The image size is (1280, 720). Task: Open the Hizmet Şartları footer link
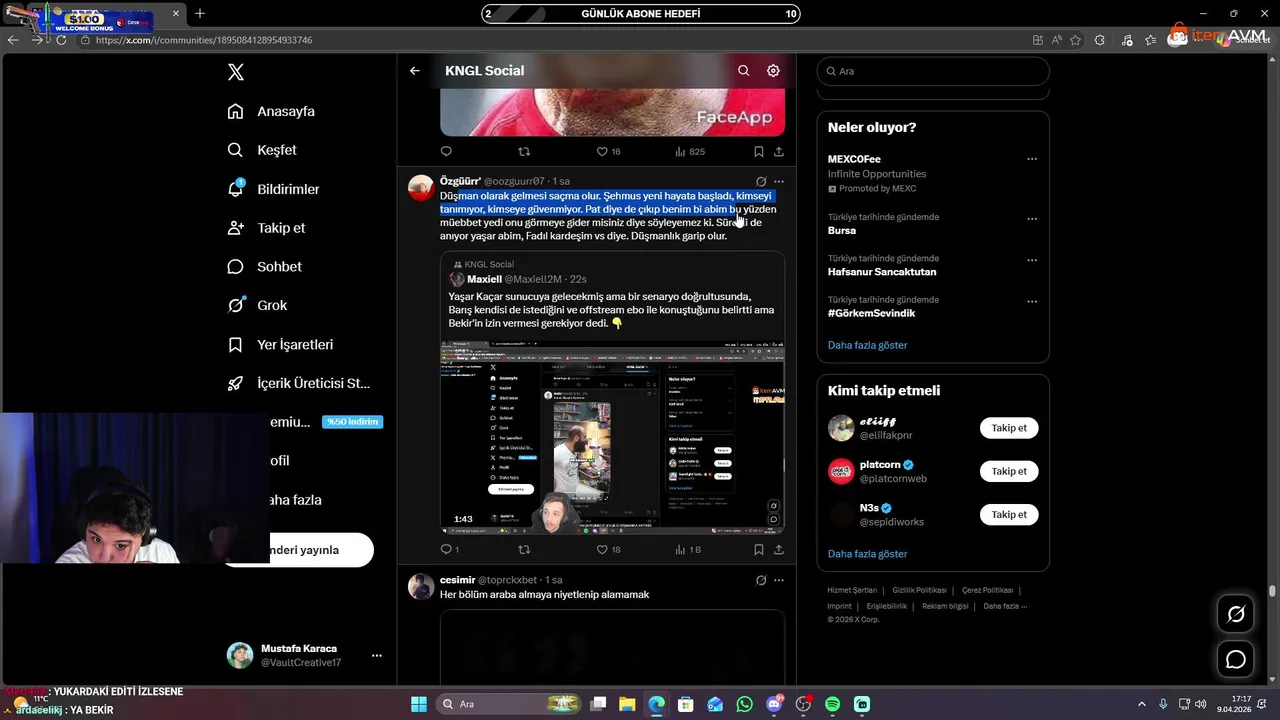(x=852, y=590)
